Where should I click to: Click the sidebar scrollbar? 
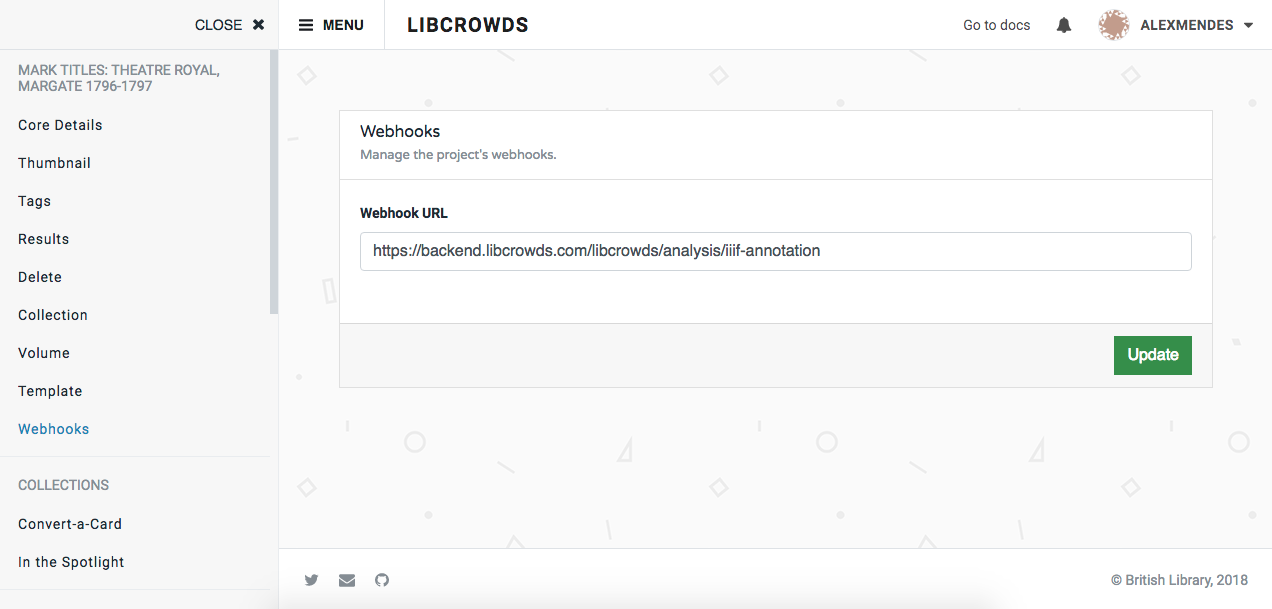click(x=271, y=180)
